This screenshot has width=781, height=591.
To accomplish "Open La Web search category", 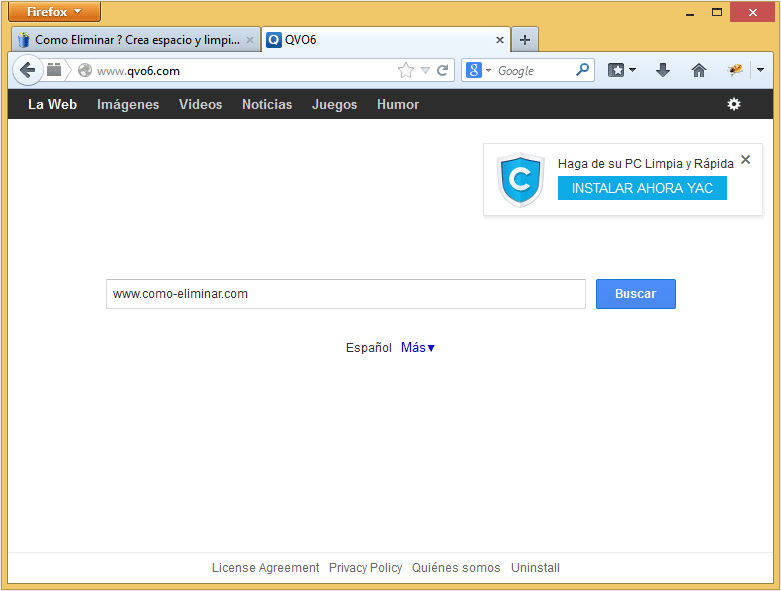I will (52, 104).
